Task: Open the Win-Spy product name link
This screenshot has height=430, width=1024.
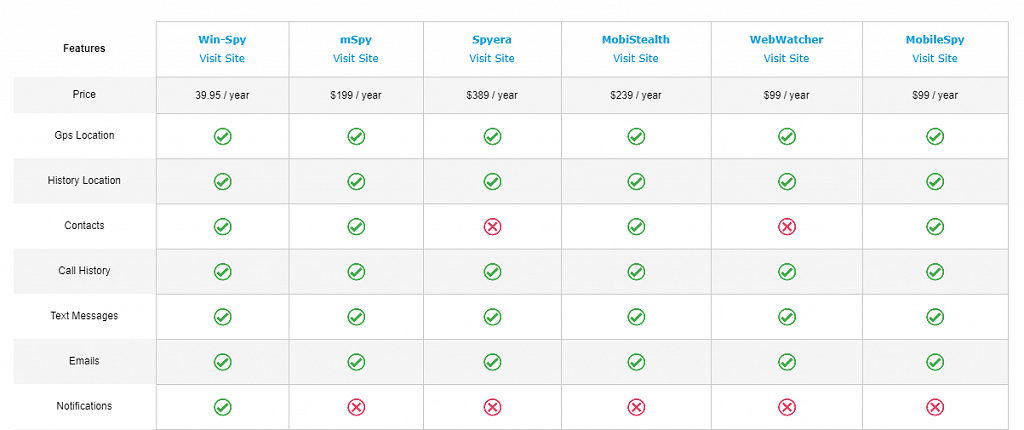Action: (x=222, y=40)
